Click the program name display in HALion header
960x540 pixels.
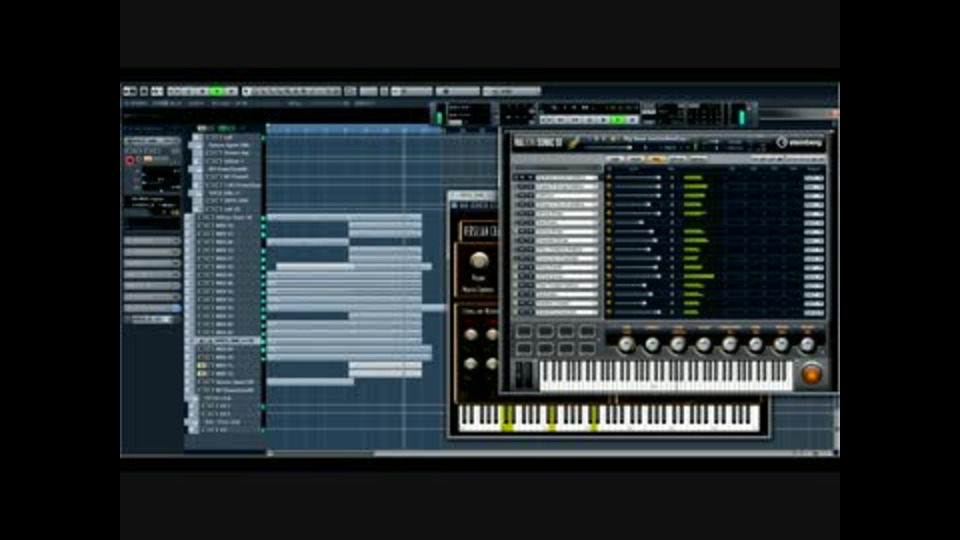[655, 139]
